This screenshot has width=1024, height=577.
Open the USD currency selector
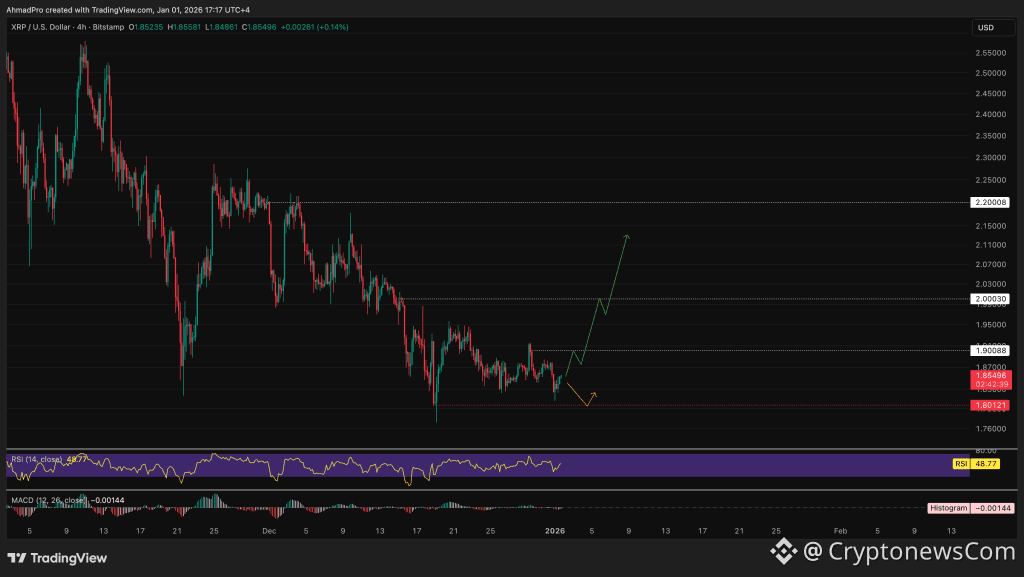click(987, 27)
